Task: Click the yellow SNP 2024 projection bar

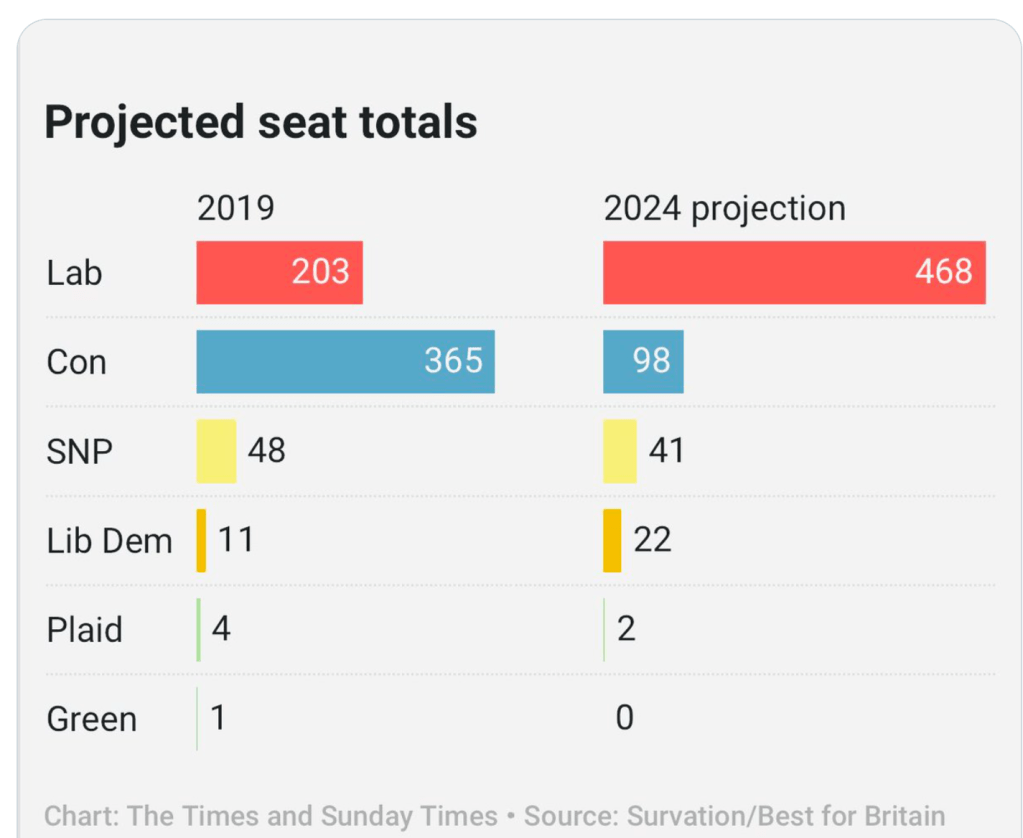Action: coord(619,451)
